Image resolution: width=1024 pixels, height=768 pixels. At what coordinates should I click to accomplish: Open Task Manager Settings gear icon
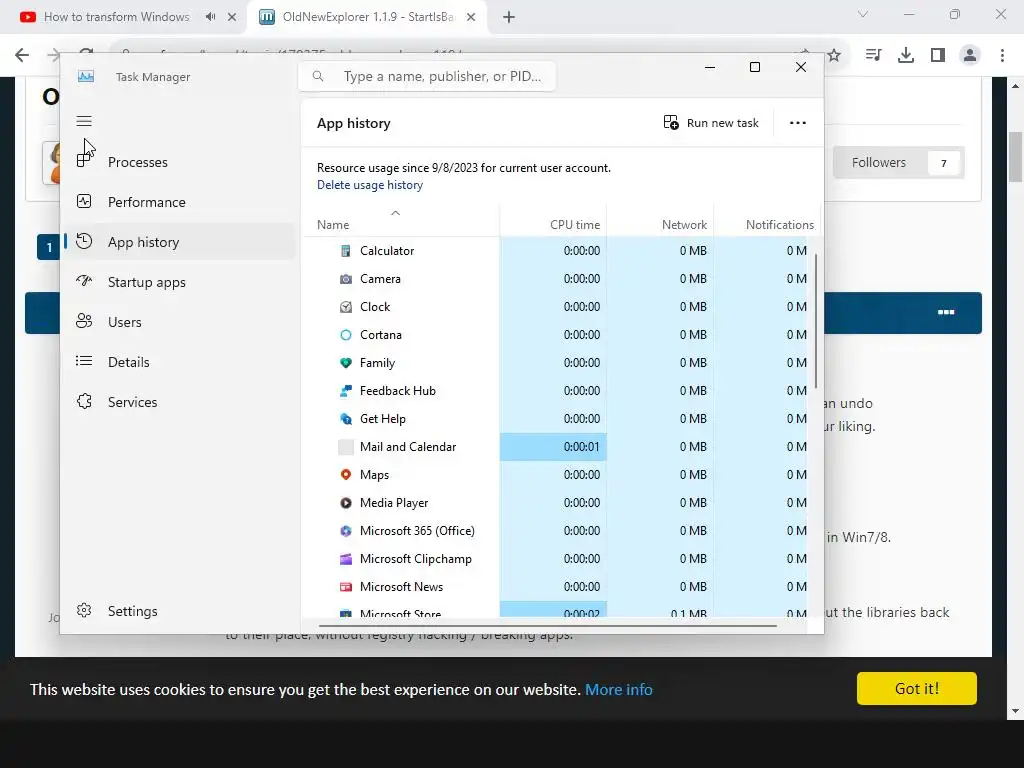pyautogui.click(x=84, y=610)
